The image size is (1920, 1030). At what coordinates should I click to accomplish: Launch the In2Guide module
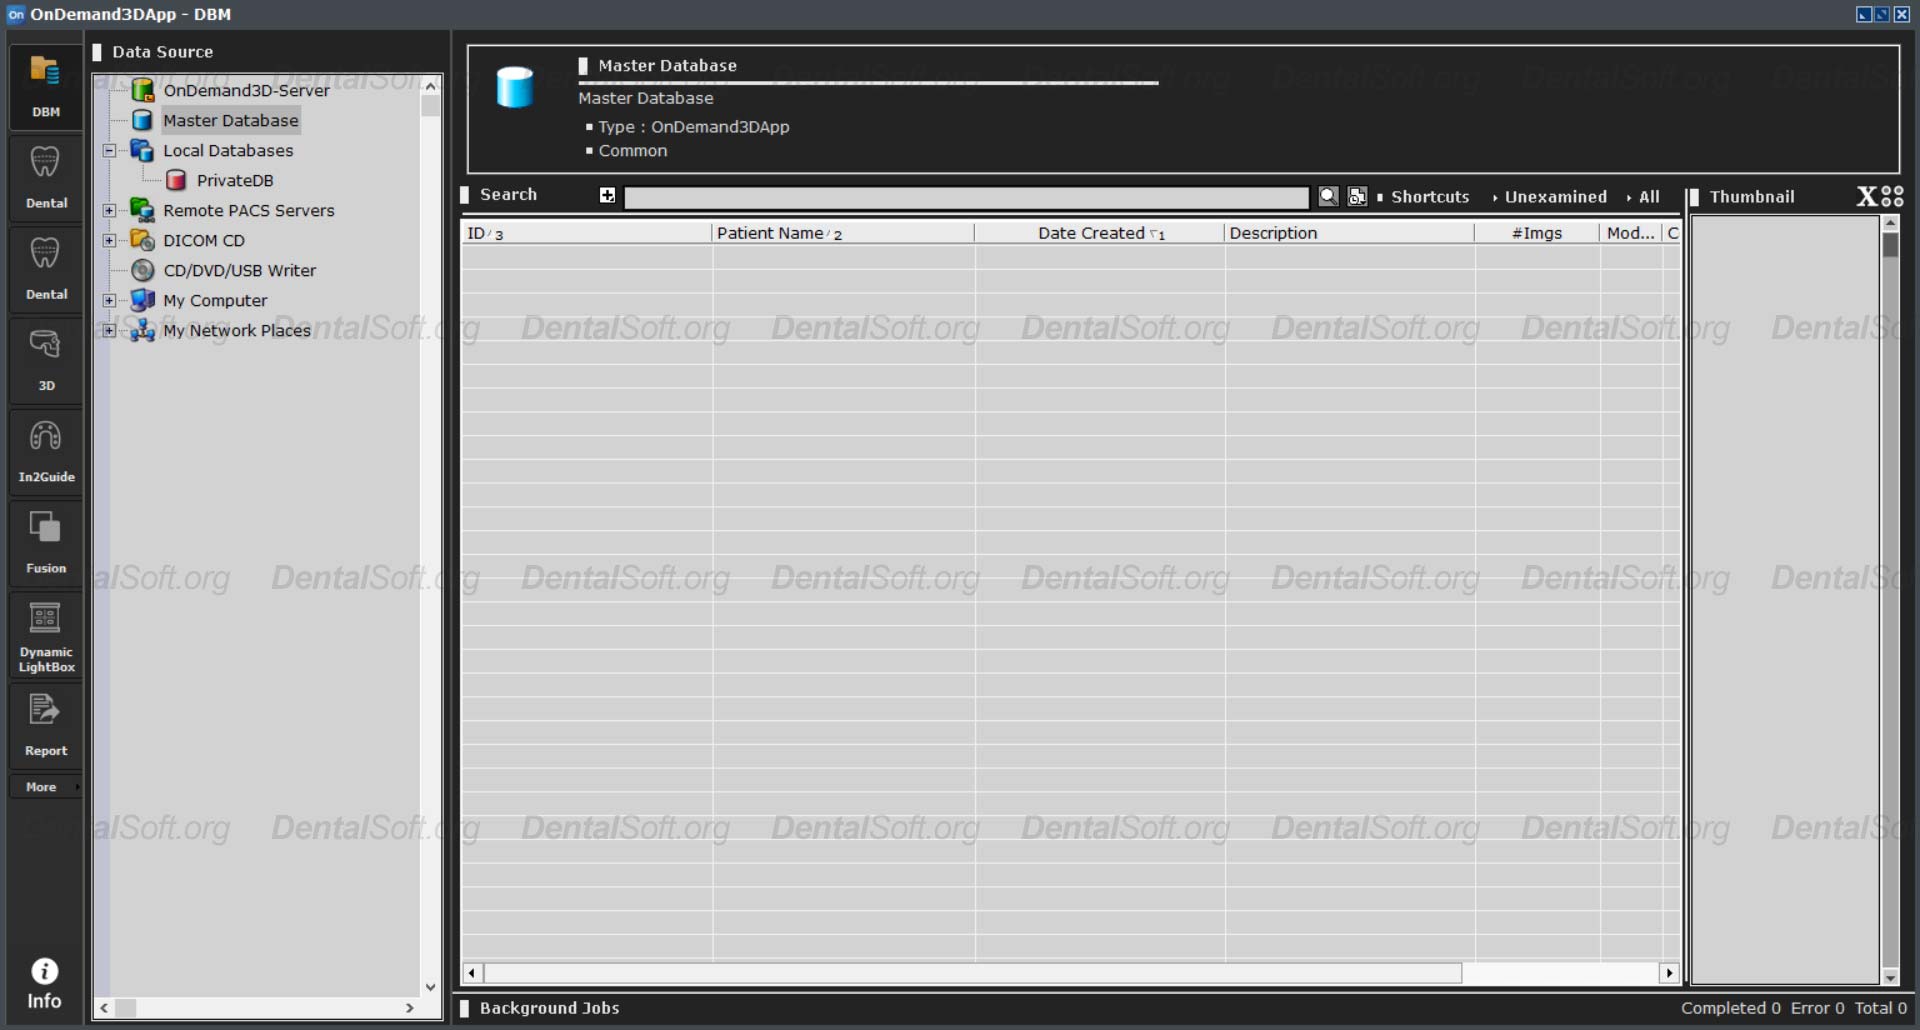44,450
